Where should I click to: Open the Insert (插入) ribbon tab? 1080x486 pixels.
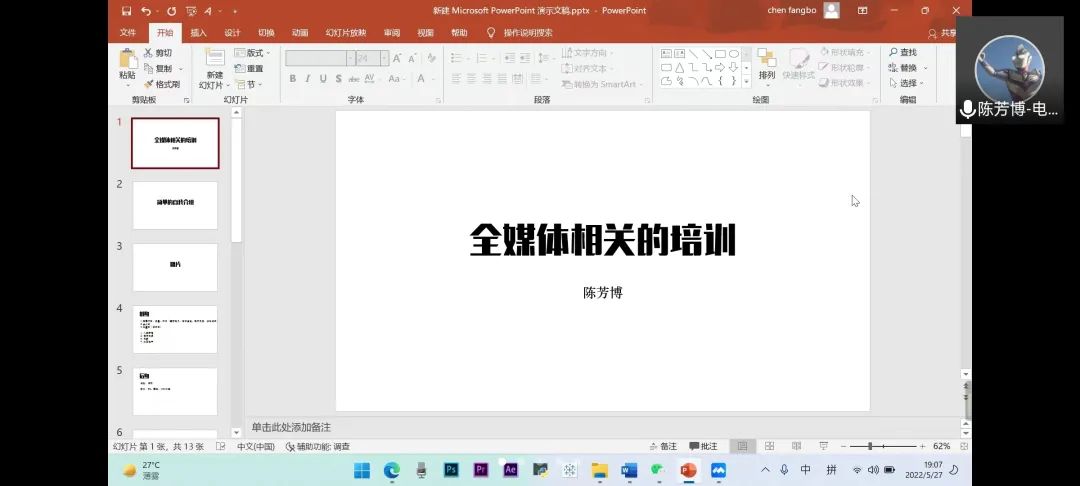[x=198, y=32]
